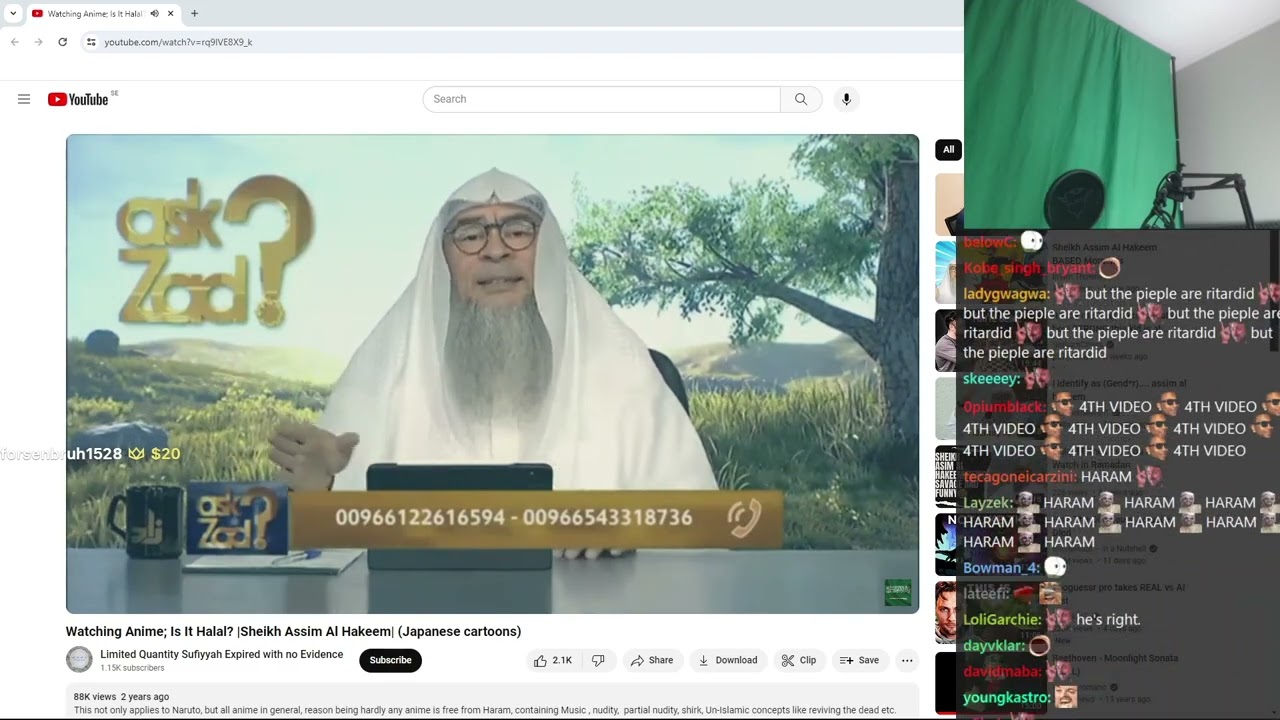The image size is (1280, 720).
Task: Go back in browser history
Action: click(14, 42)
